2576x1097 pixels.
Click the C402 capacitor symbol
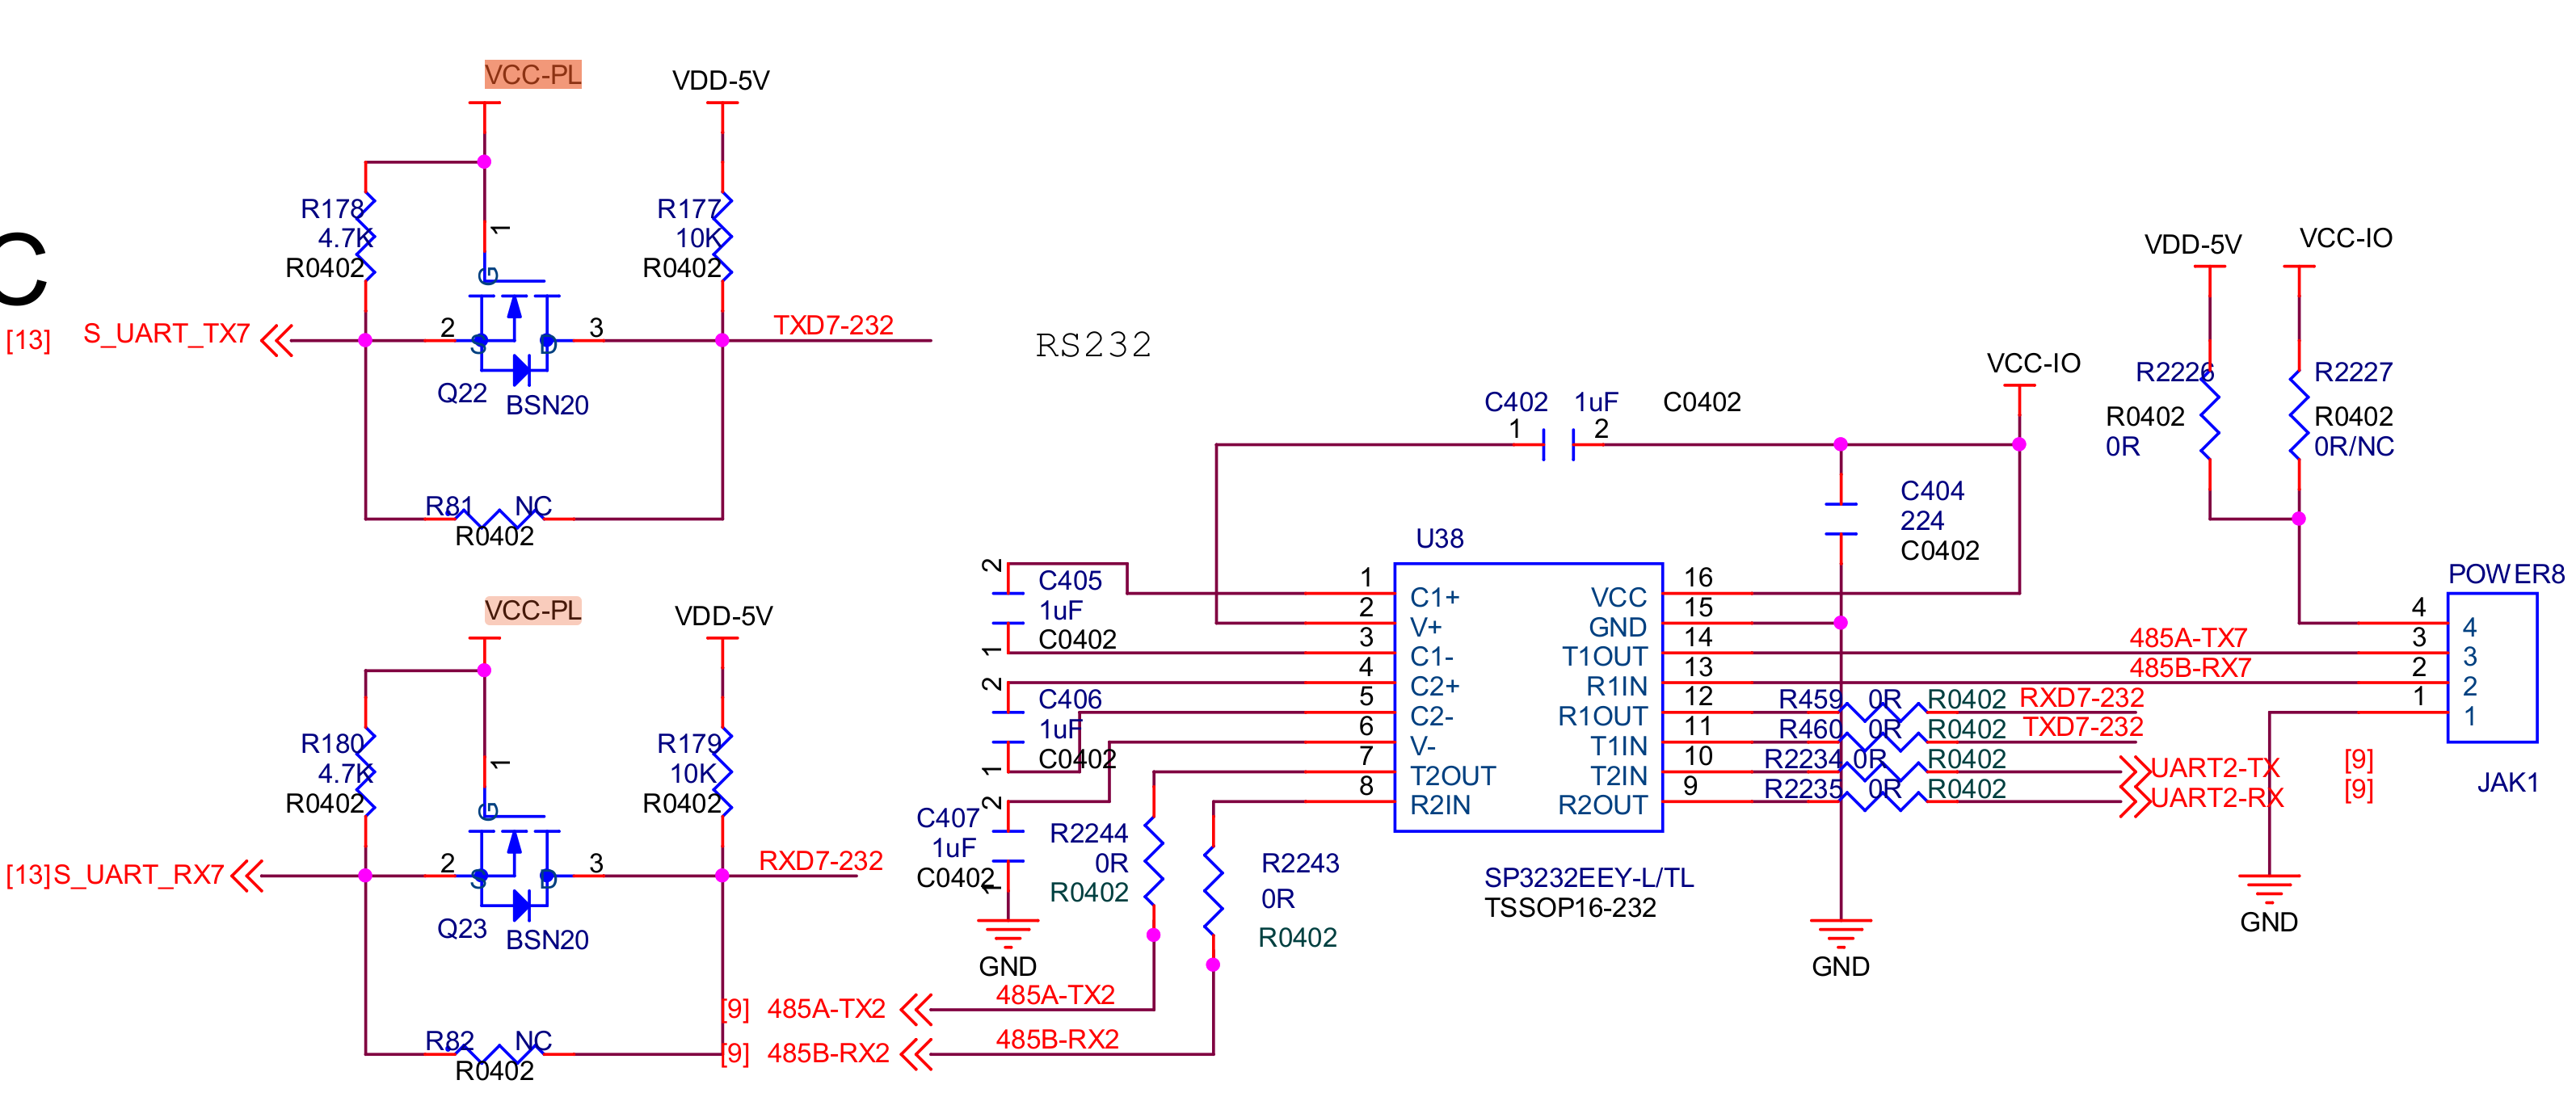click(1559, 445)
